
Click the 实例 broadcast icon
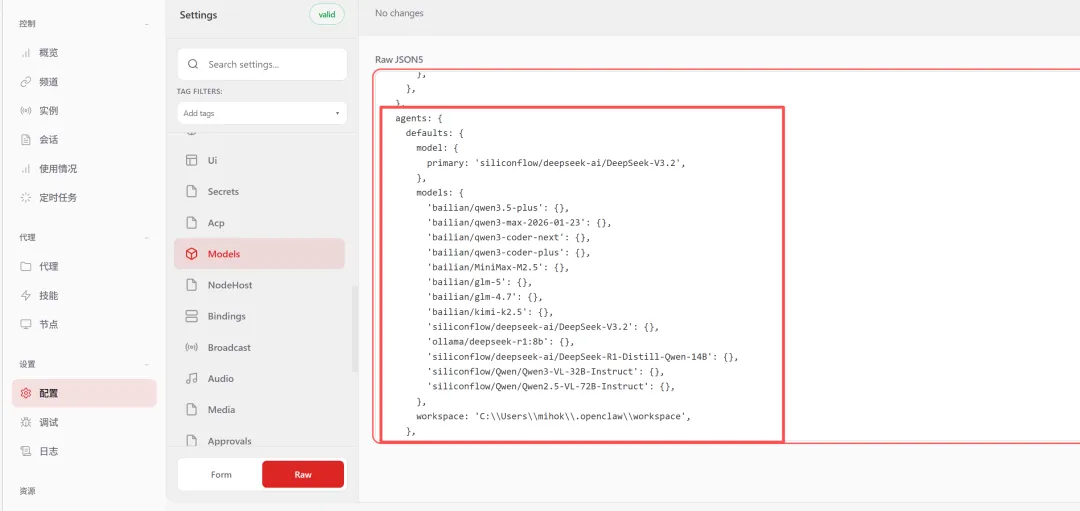point(25,111)
